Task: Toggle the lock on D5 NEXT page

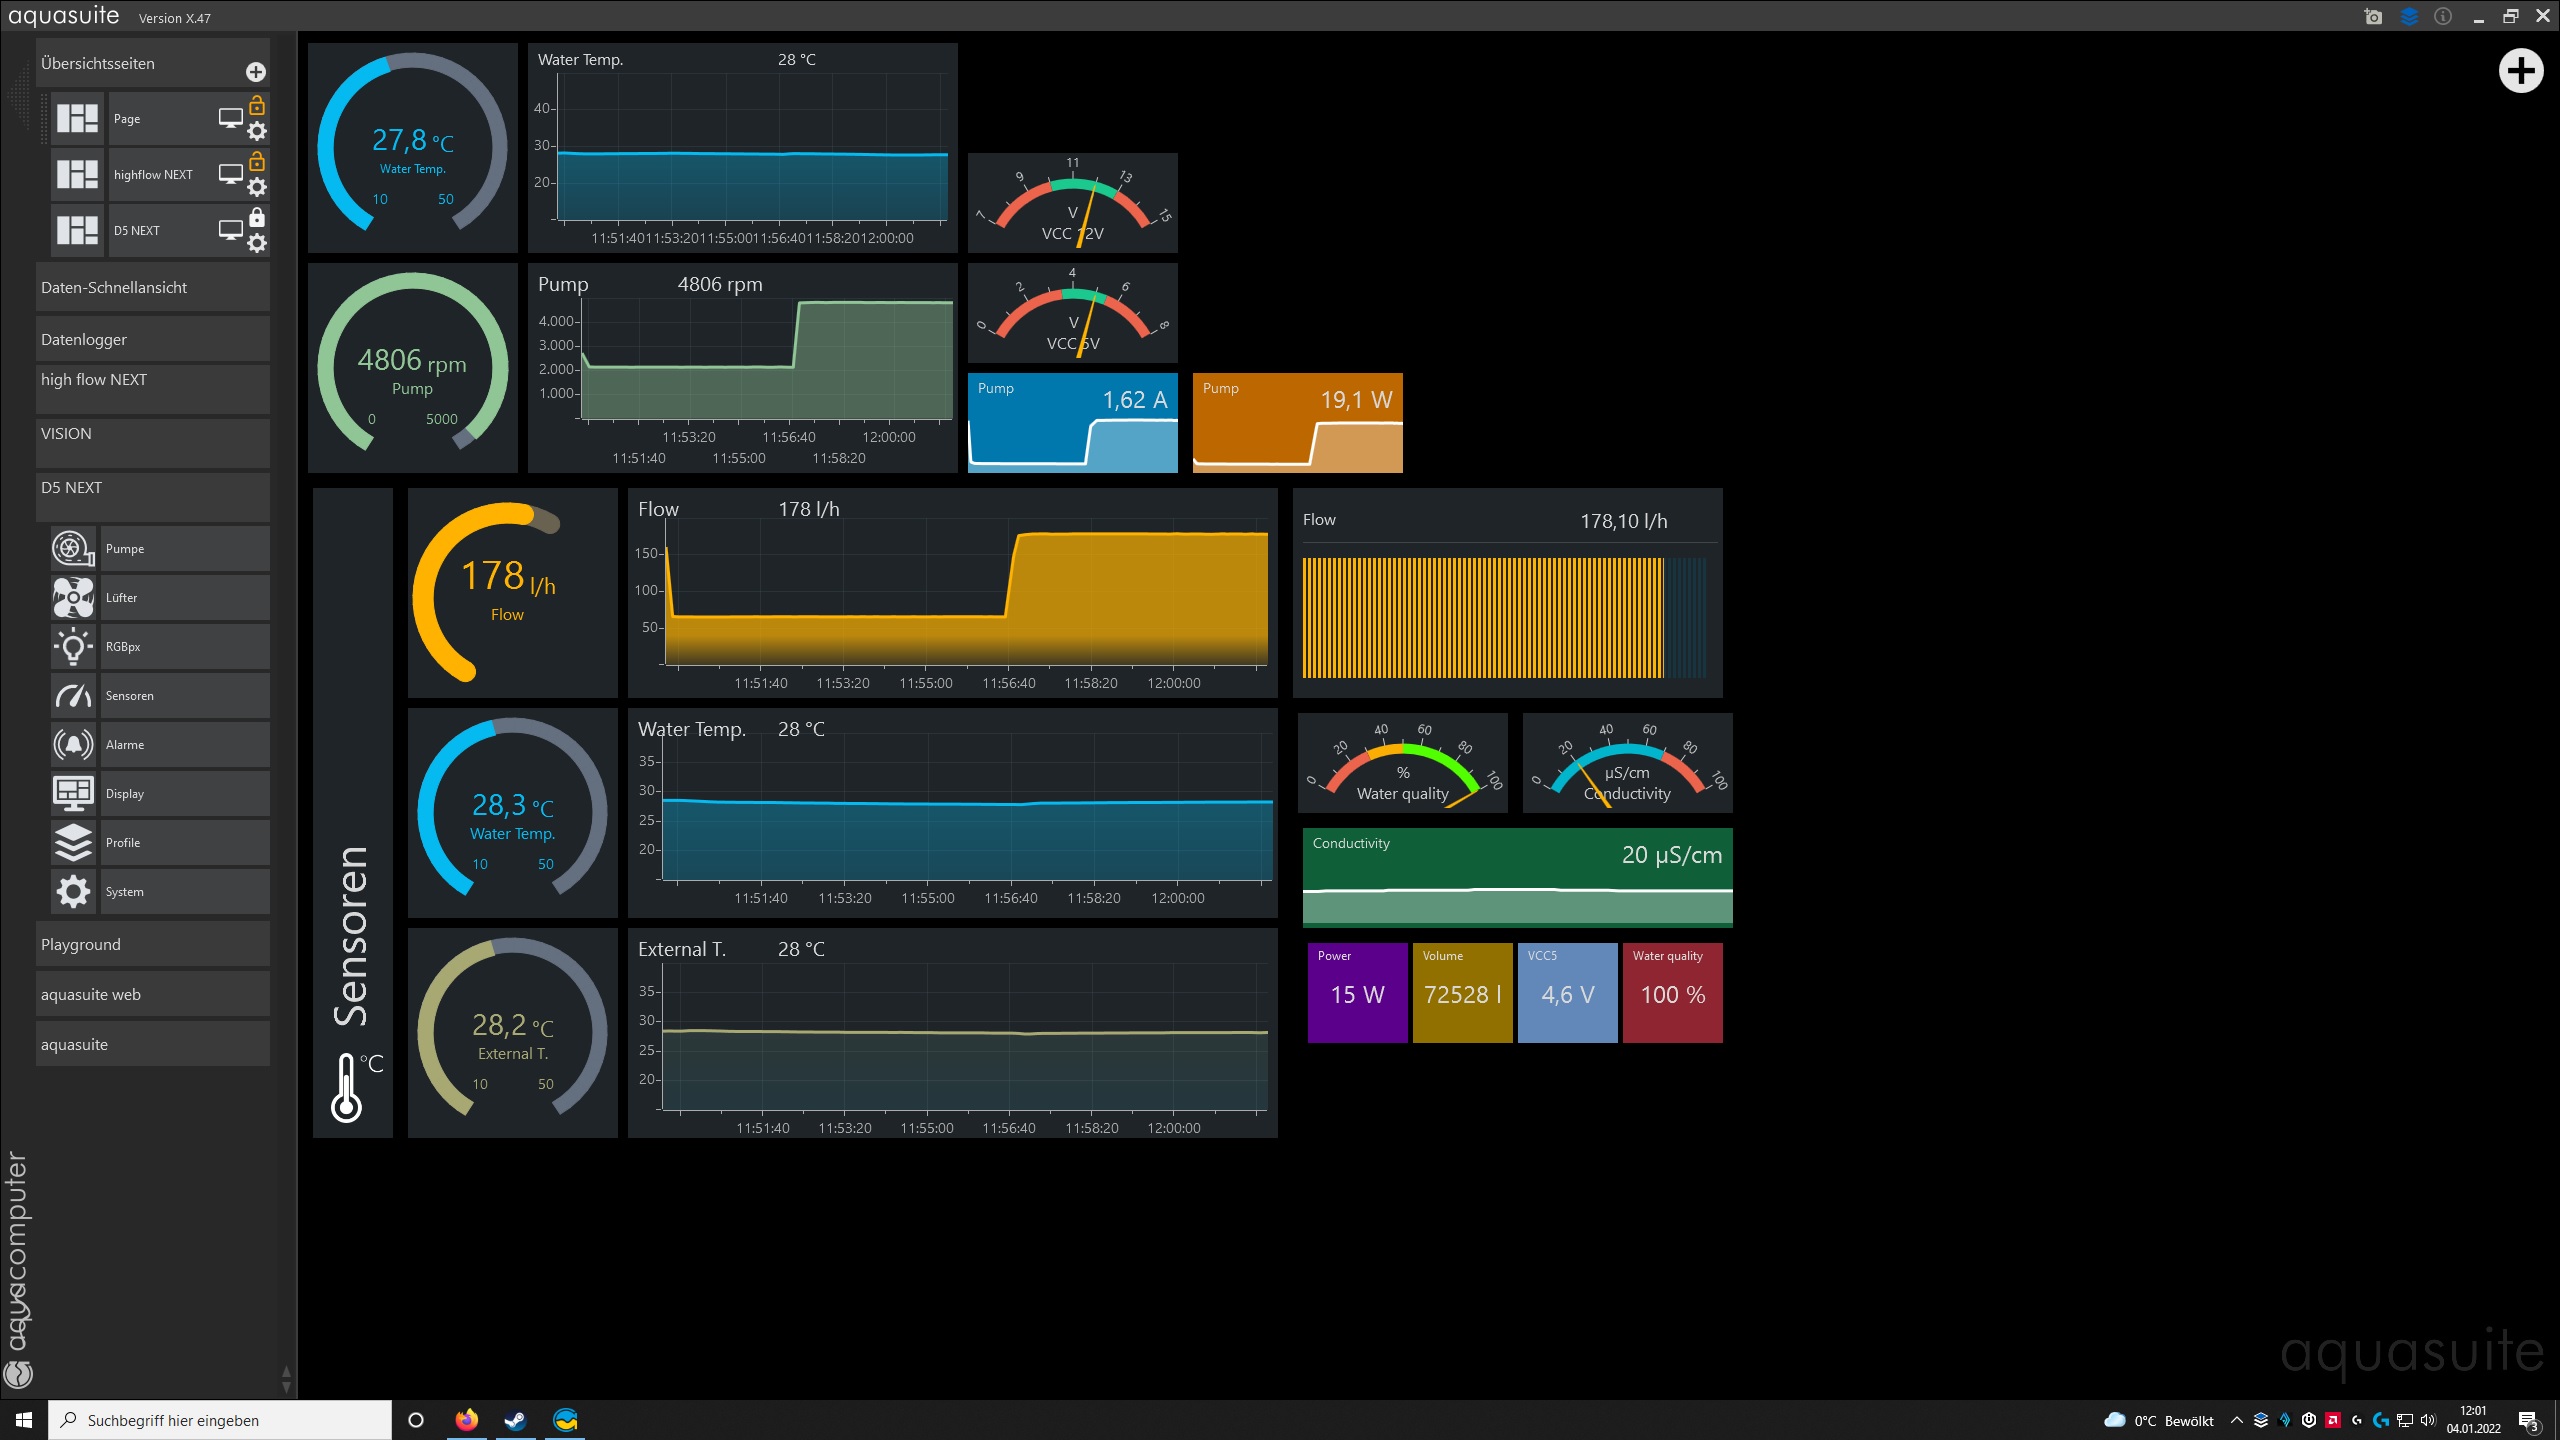Action: pyautogui.click(x=257, y=216)
